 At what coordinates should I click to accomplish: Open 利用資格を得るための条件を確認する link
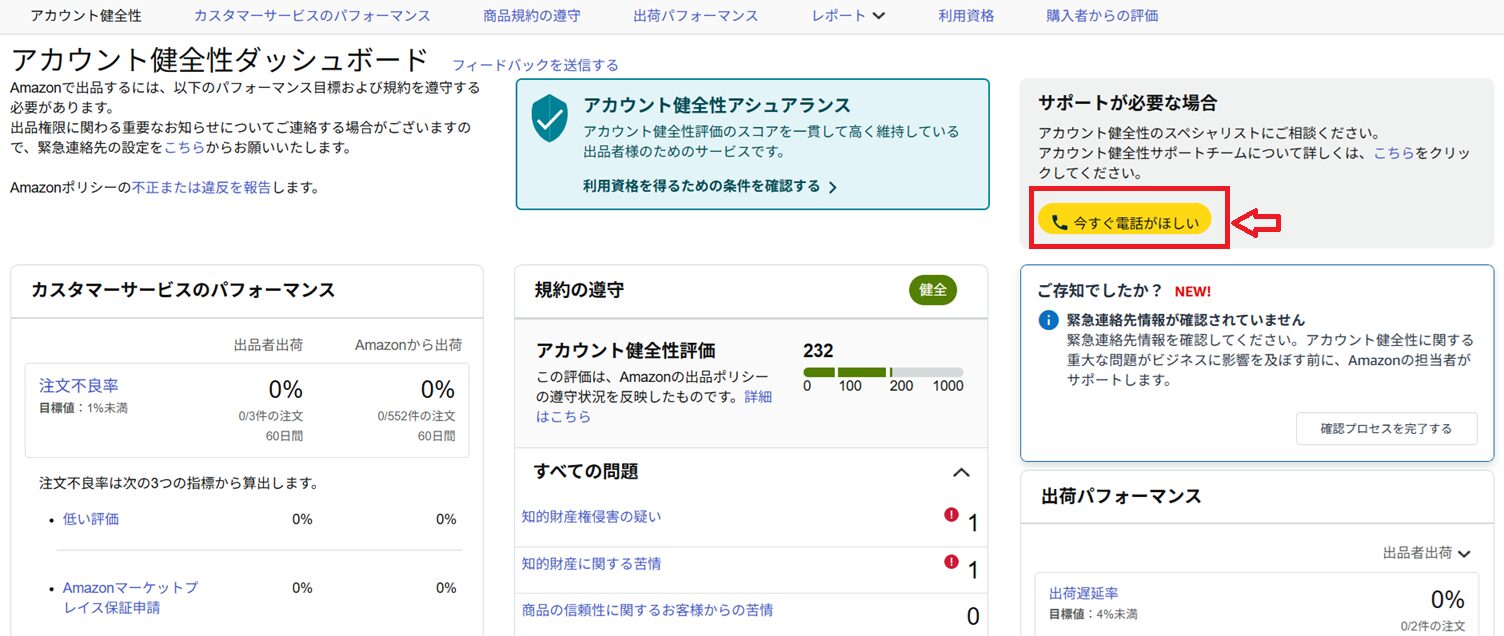point(710,186)
